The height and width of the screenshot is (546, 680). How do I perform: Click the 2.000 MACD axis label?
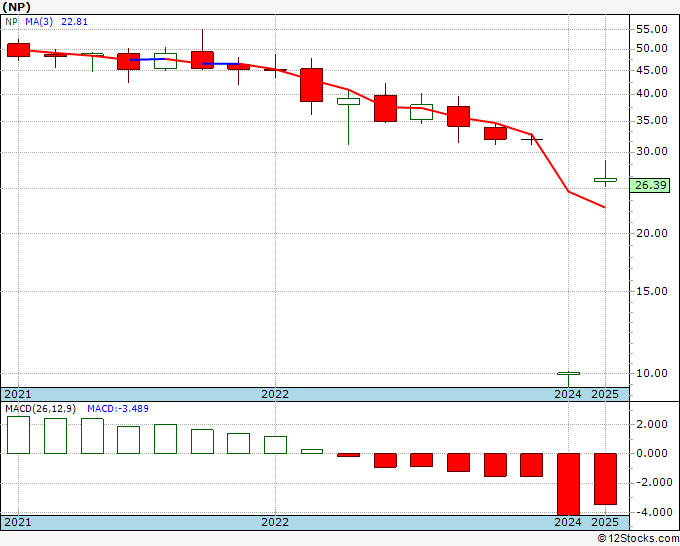(654, 425)
